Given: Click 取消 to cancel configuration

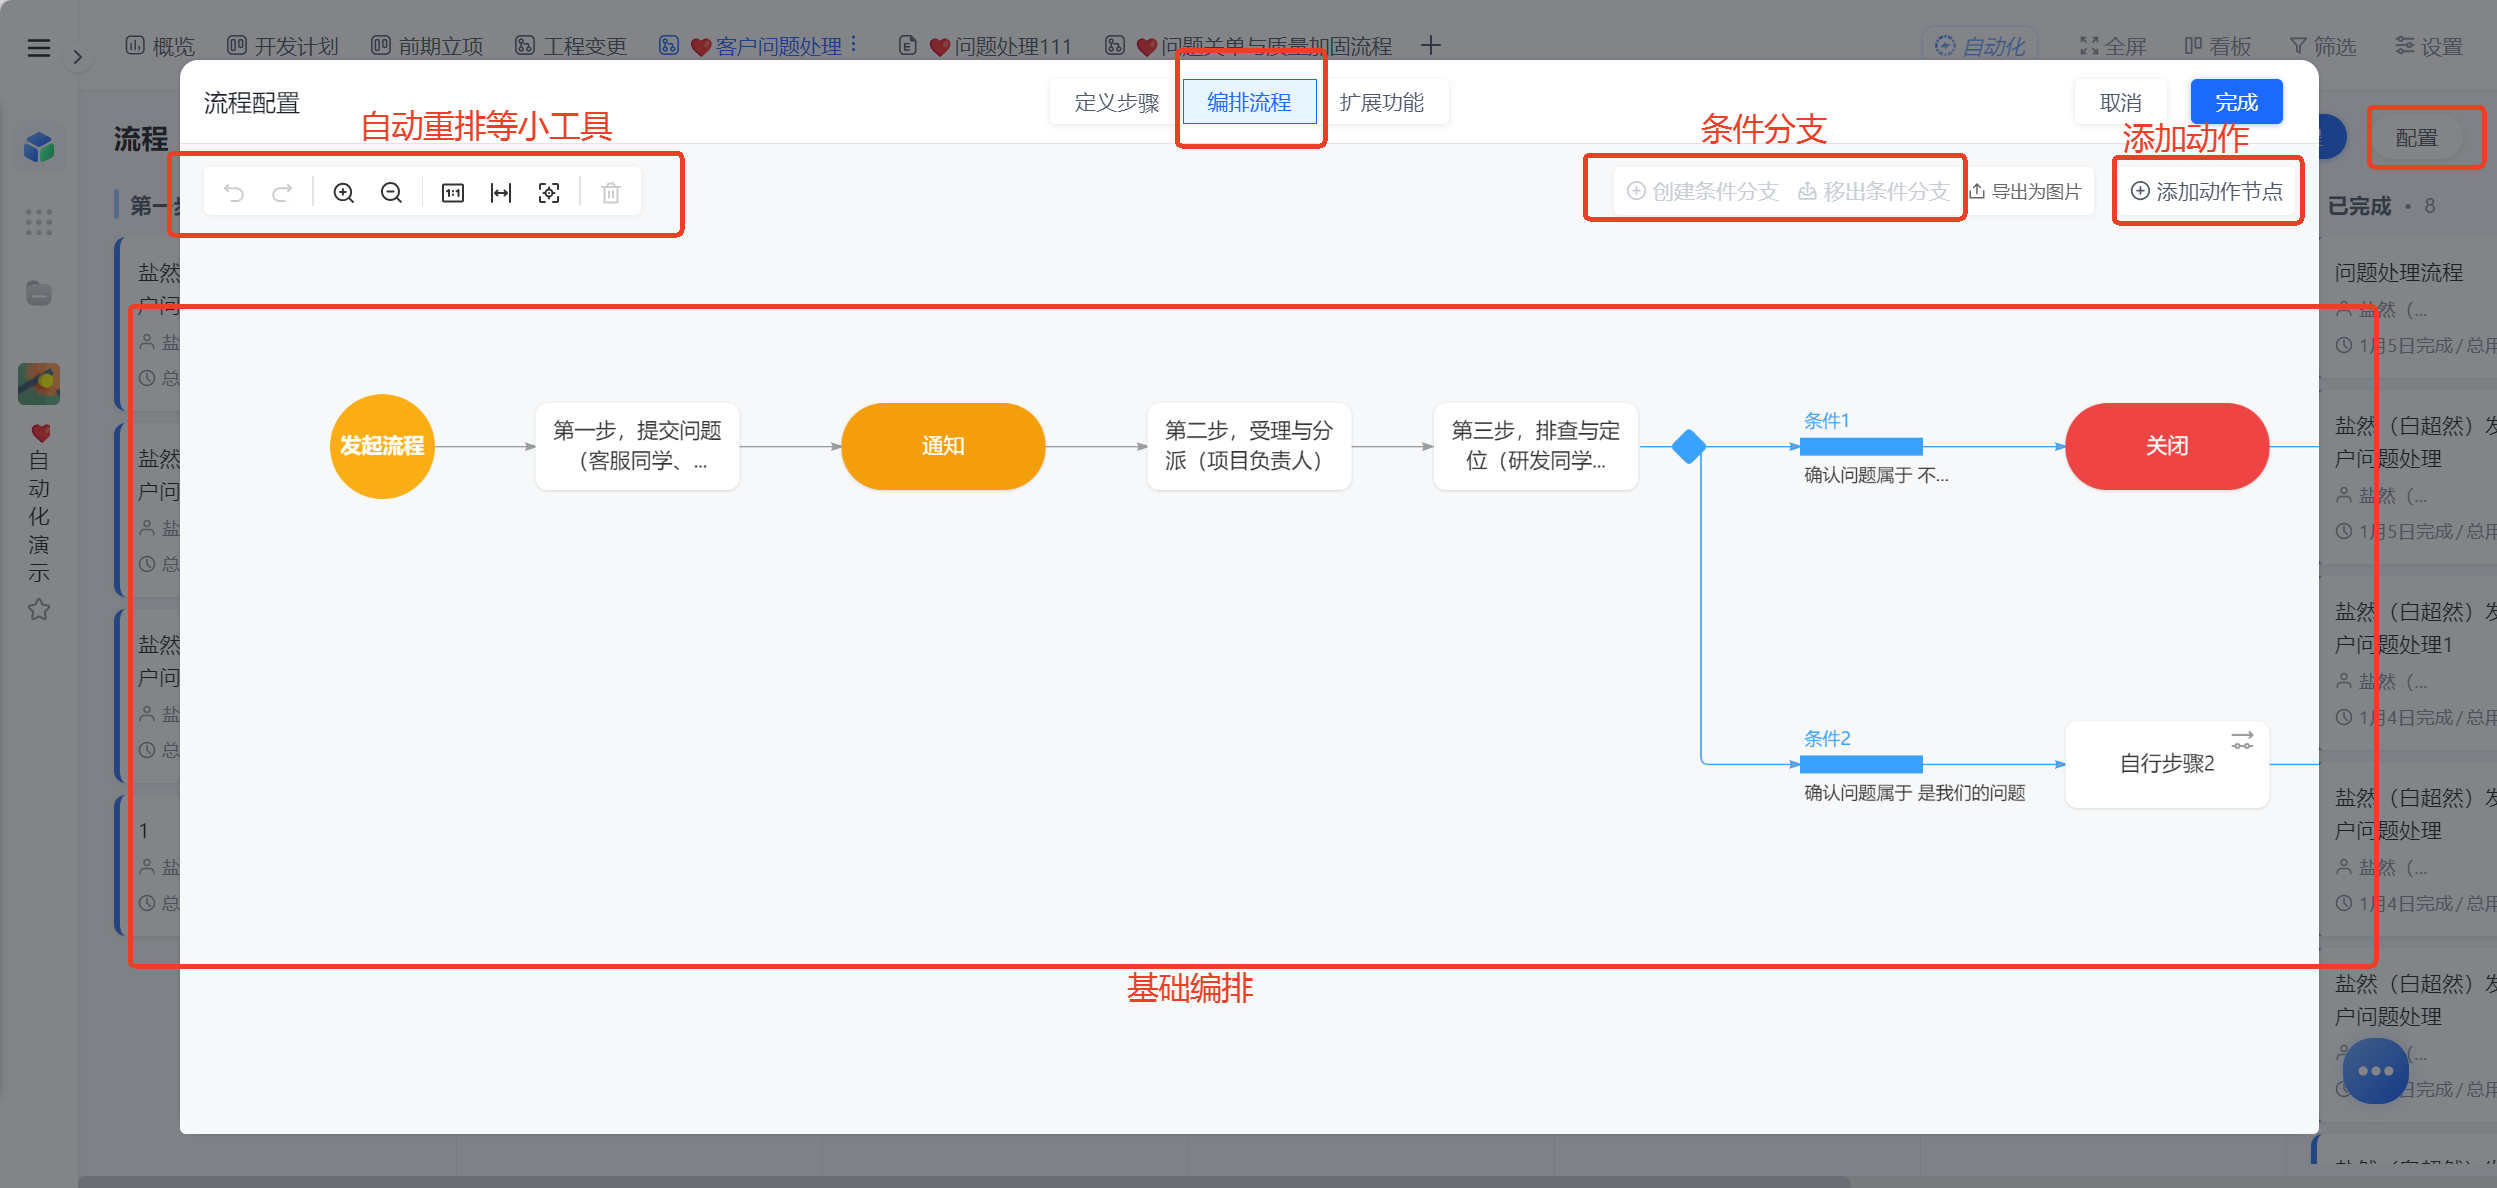Looking at the screenshot, I should point(2121,102).
